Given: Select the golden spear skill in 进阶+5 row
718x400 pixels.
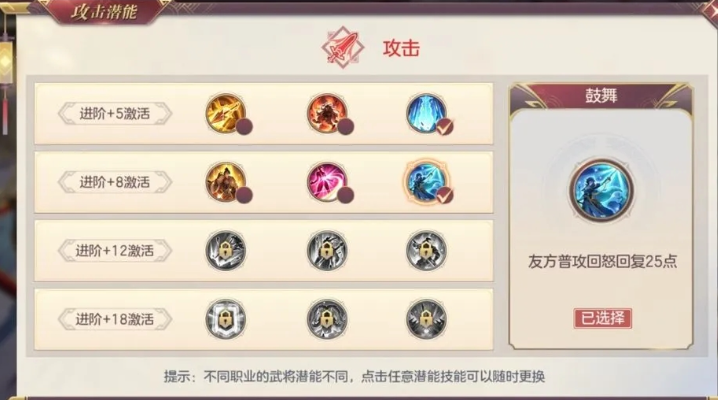Looking at the screenshot, I should pyautogui.click(x=226, y=113).
